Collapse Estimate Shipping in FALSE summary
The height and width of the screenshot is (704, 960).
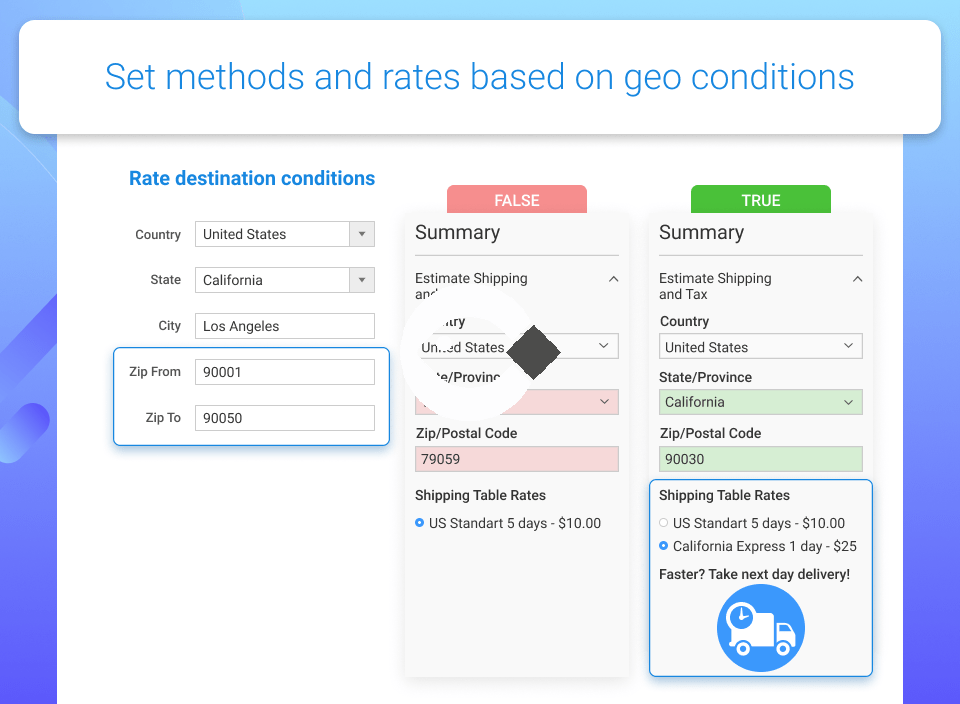point(613,279)
